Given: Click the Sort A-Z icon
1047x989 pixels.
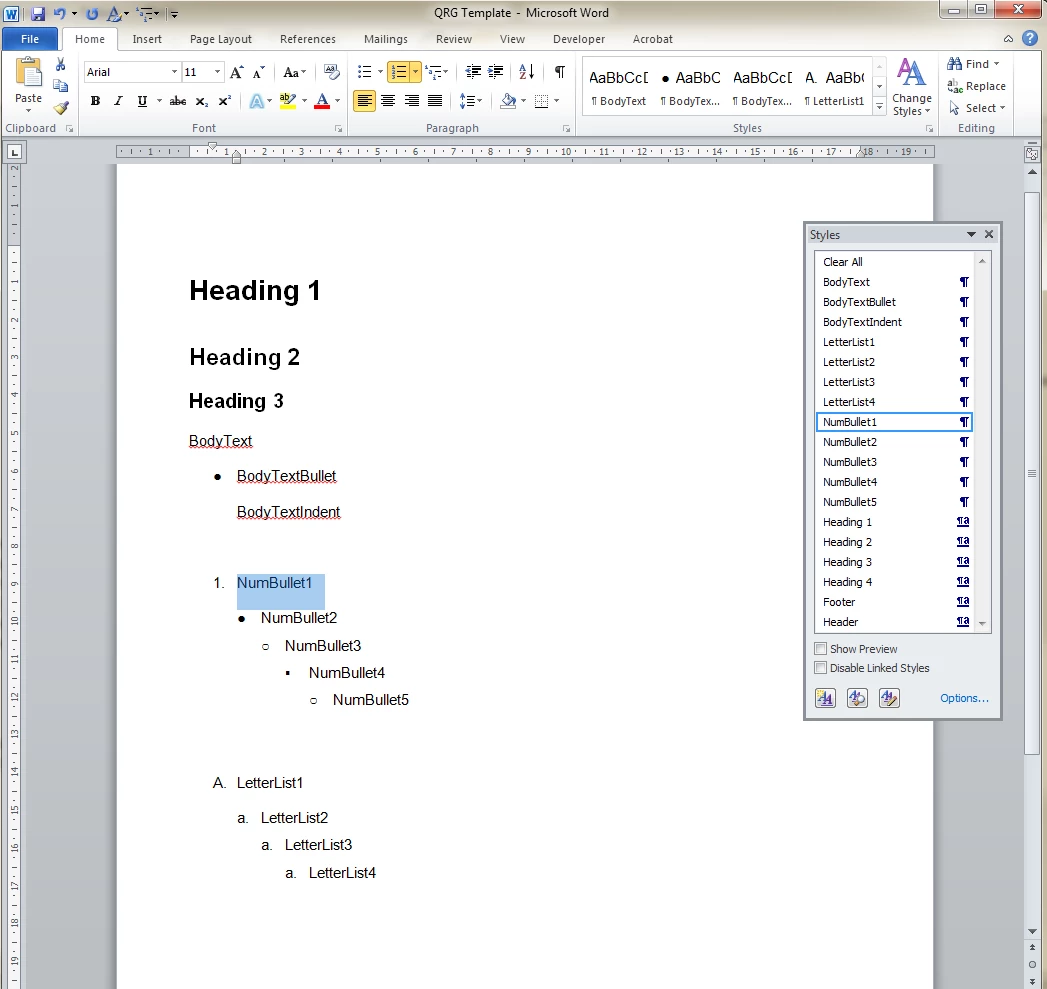Looking at the screenshot, I should (x=526, y=71).
